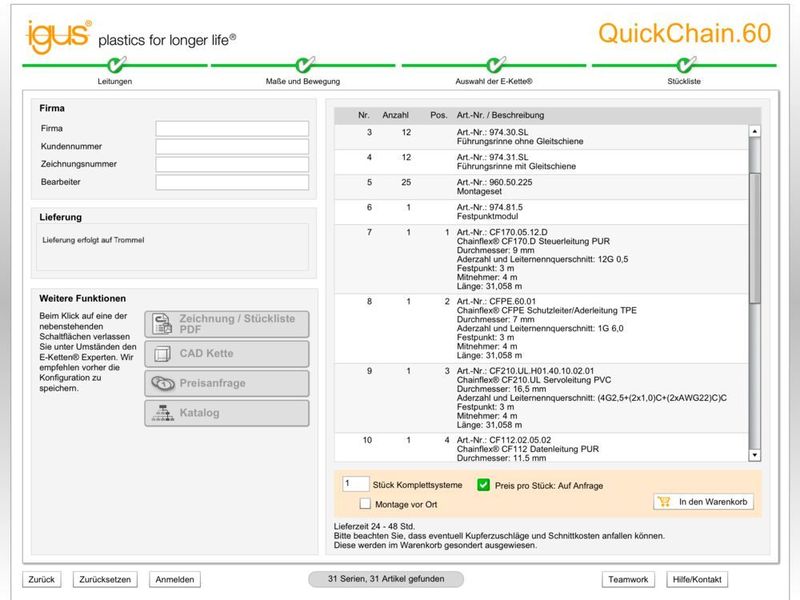This screenshot has width=800, height=600.
Task: Click the Anmelden button
Action: [x=175, y=579]
